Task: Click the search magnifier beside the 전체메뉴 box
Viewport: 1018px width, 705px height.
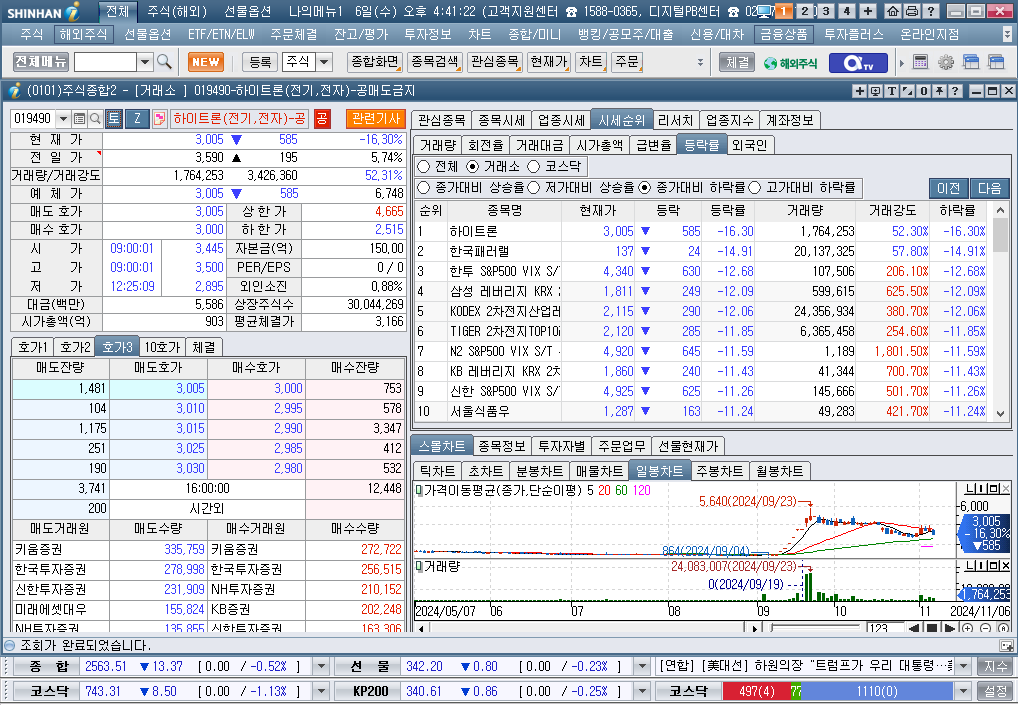Action: tap(164, 62)
